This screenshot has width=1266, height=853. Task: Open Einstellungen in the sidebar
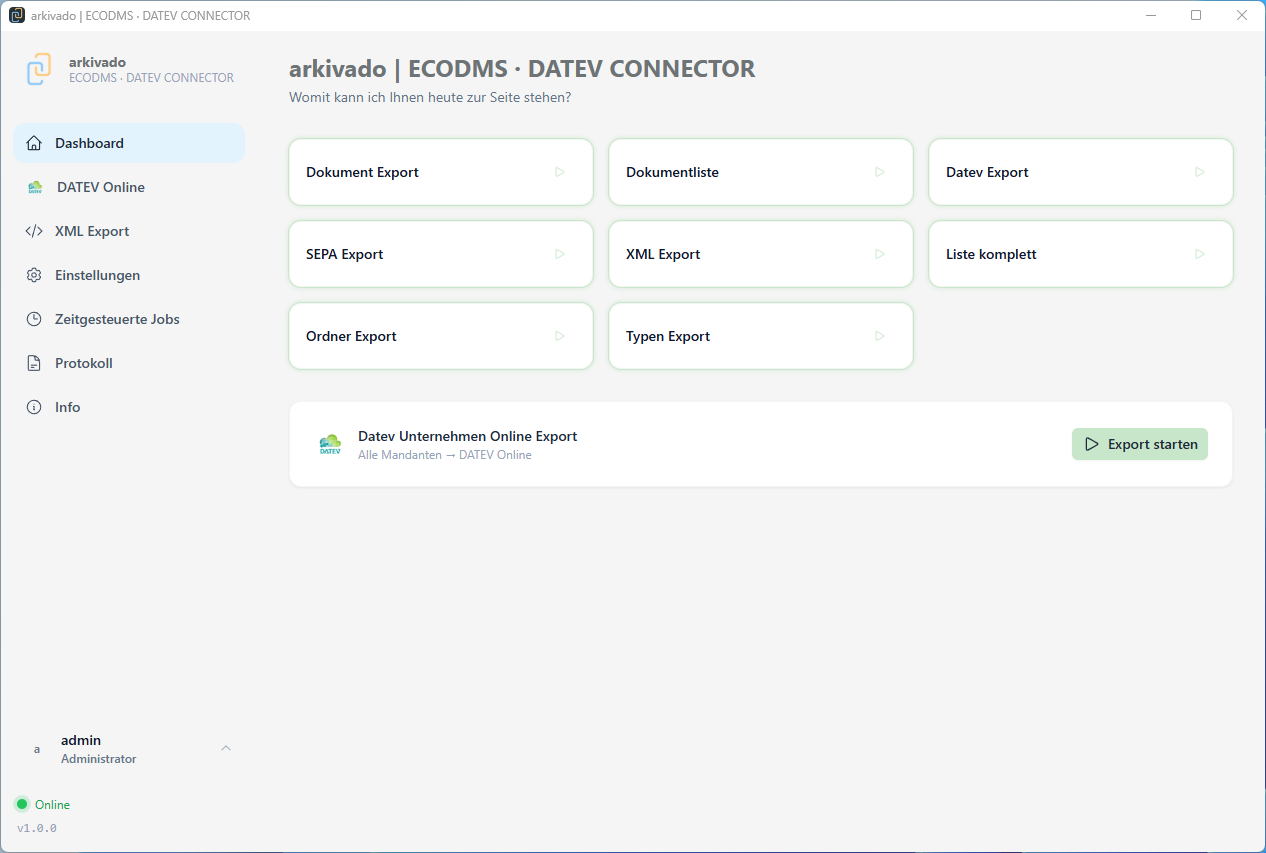click(x=129, y=275)
